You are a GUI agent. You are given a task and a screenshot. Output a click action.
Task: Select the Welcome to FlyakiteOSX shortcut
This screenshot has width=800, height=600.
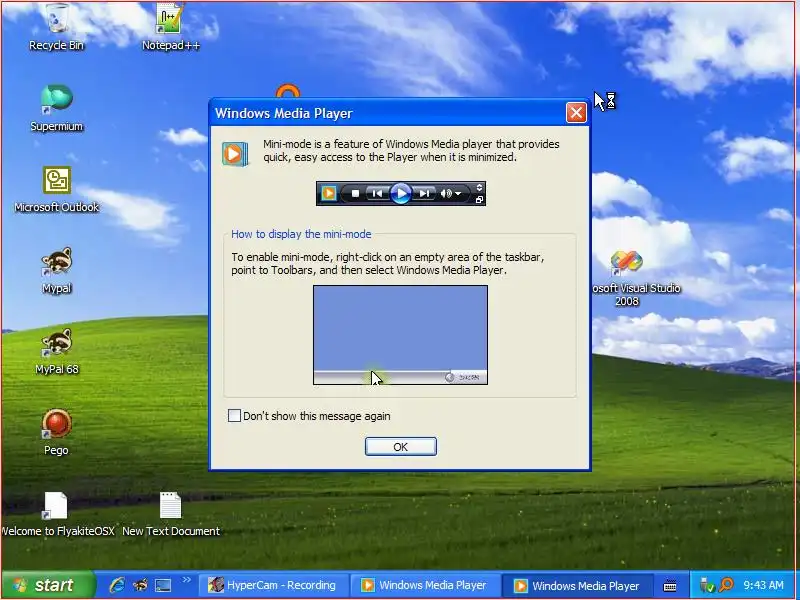click(x=56, y=513)
